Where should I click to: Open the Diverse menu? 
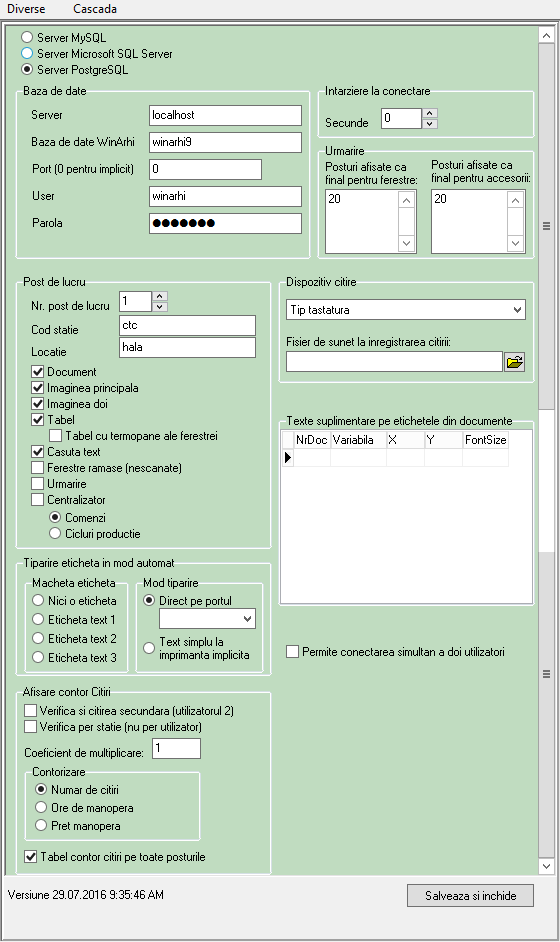(26, 9)
